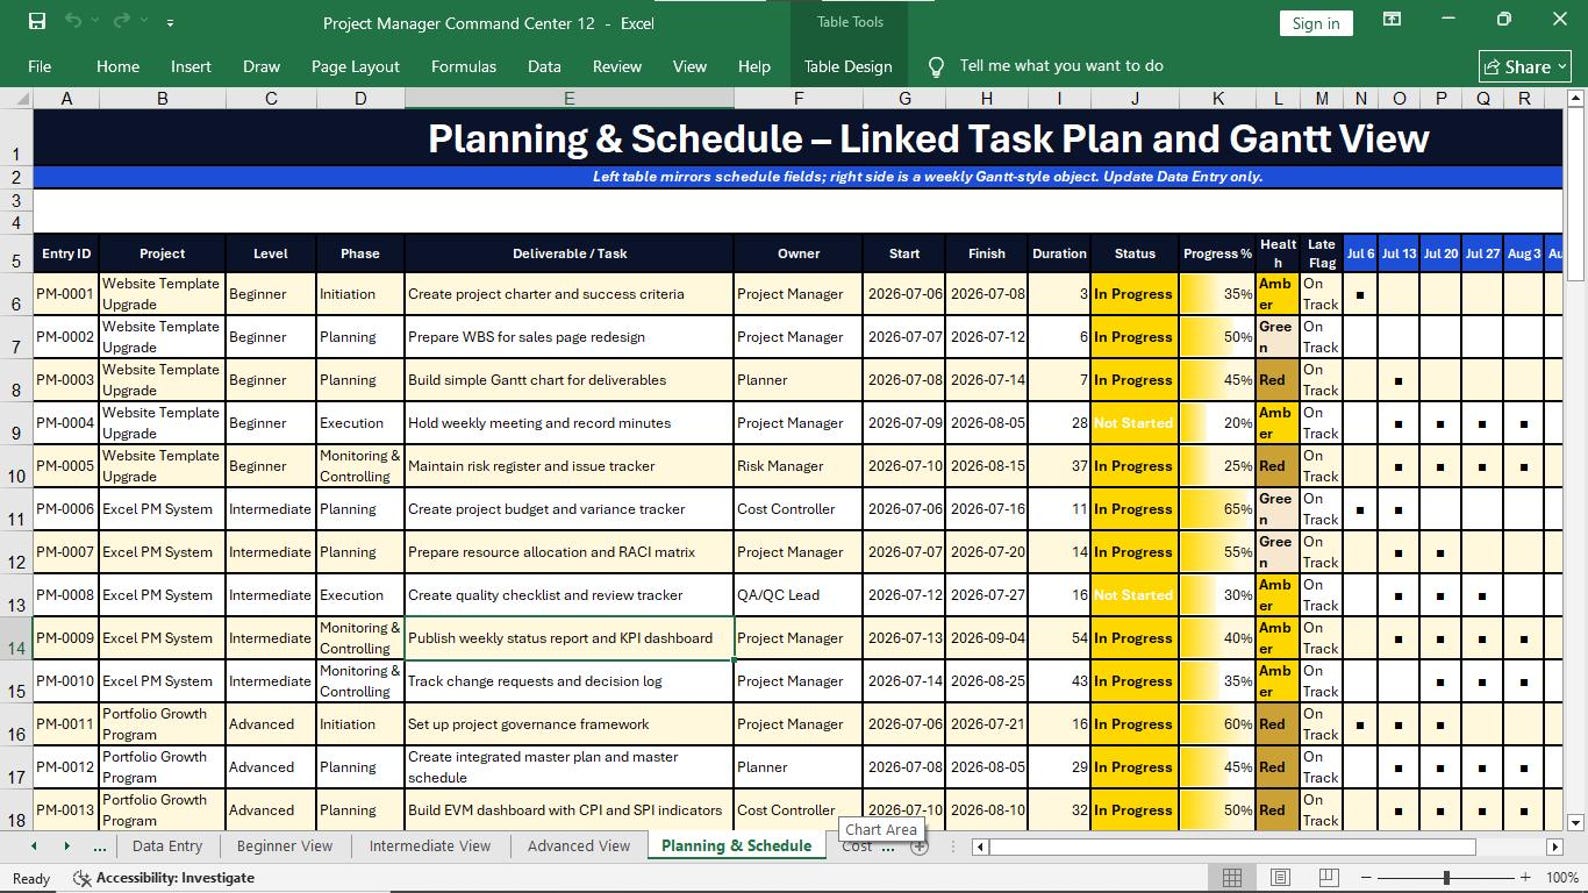
Task: Select the 65% progress cell
Action: coord(1217,509)
